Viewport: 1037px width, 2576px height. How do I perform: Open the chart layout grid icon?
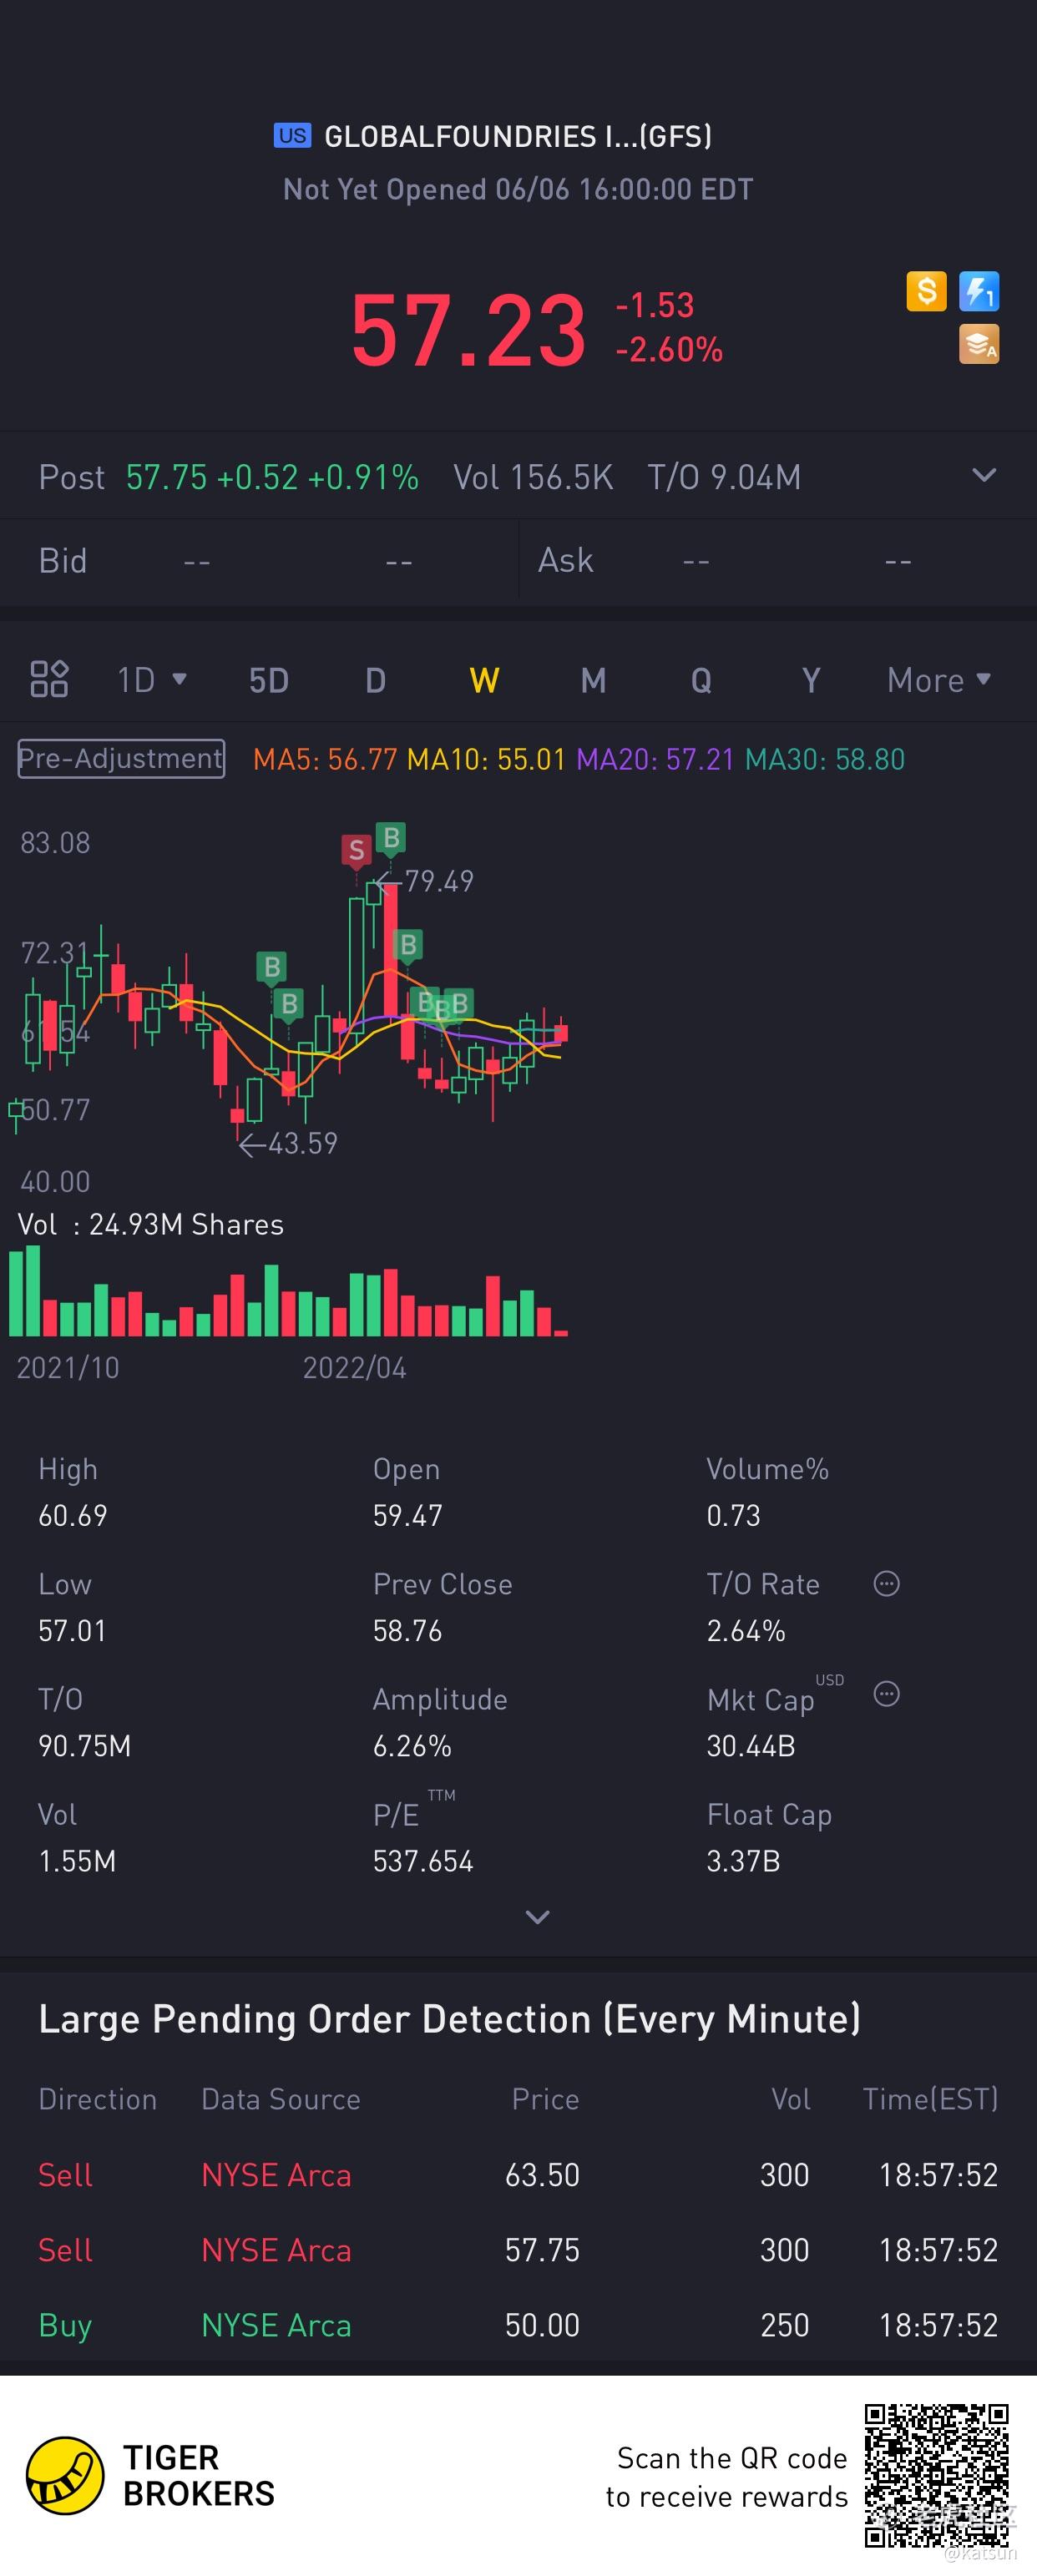coord(49,679)
